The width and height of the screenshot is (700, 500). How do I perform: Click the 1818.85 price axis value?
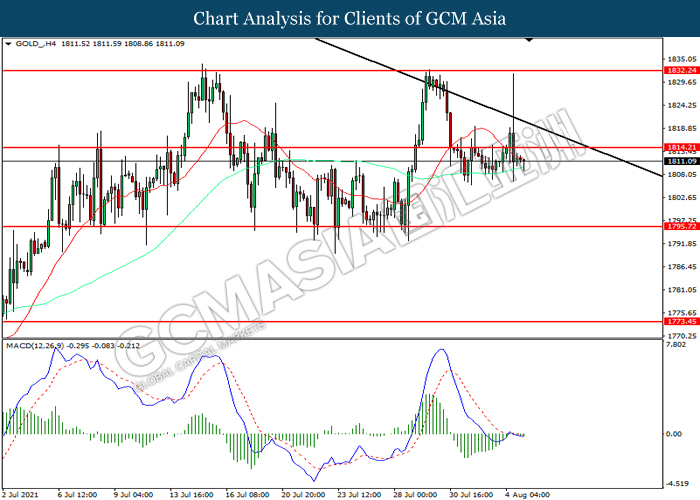tap(682, 129)
